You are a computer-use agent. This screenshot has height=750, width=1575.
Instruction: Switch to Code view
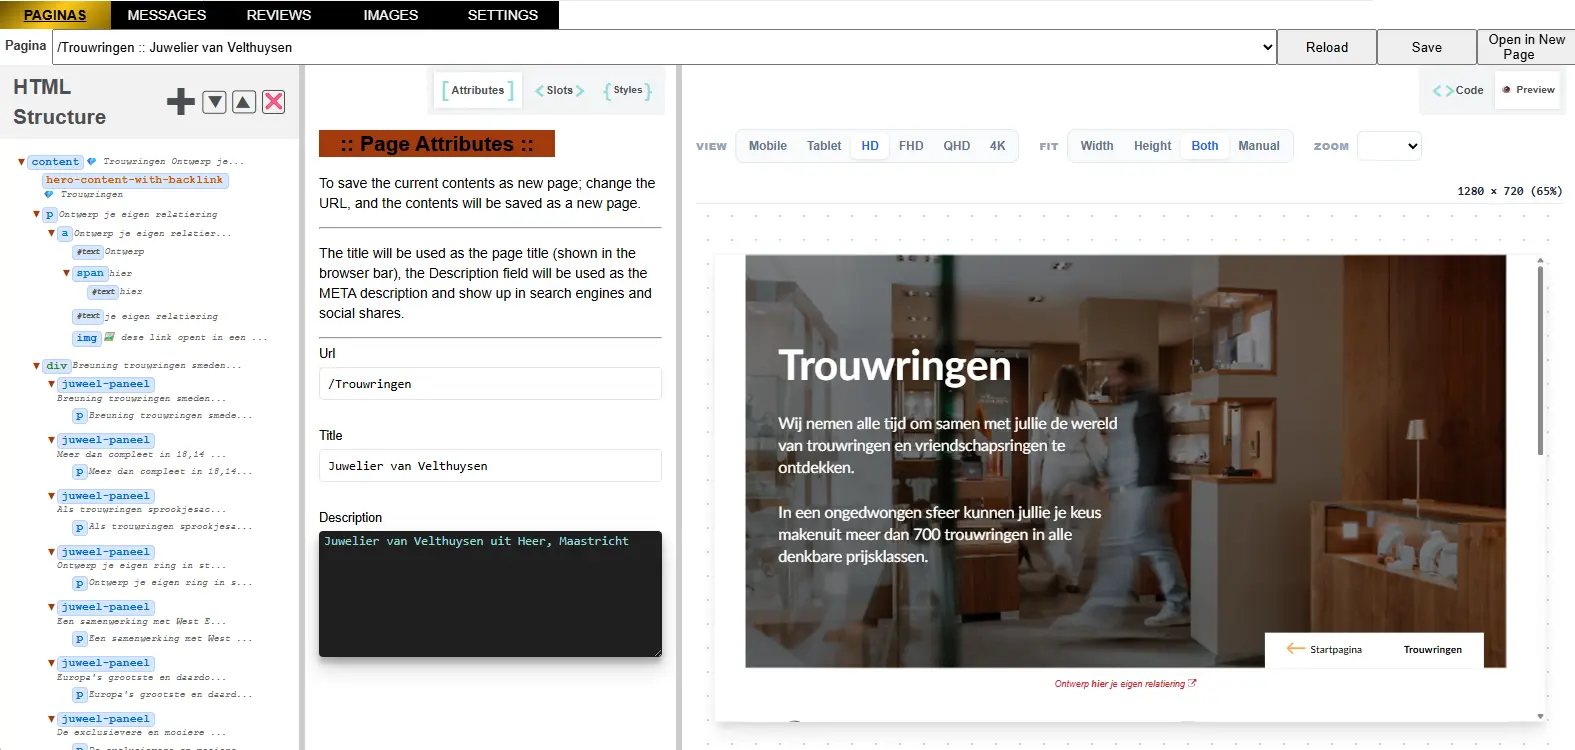[1458, 90]
